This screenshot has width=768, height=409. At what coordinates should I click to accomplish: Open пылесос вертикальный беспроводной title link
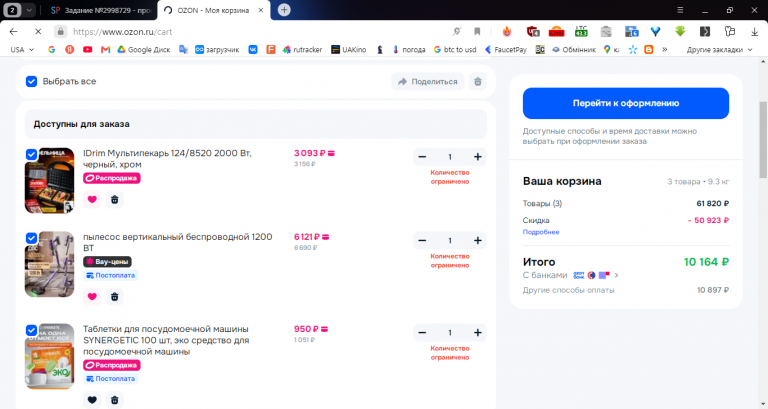[177, 242]
